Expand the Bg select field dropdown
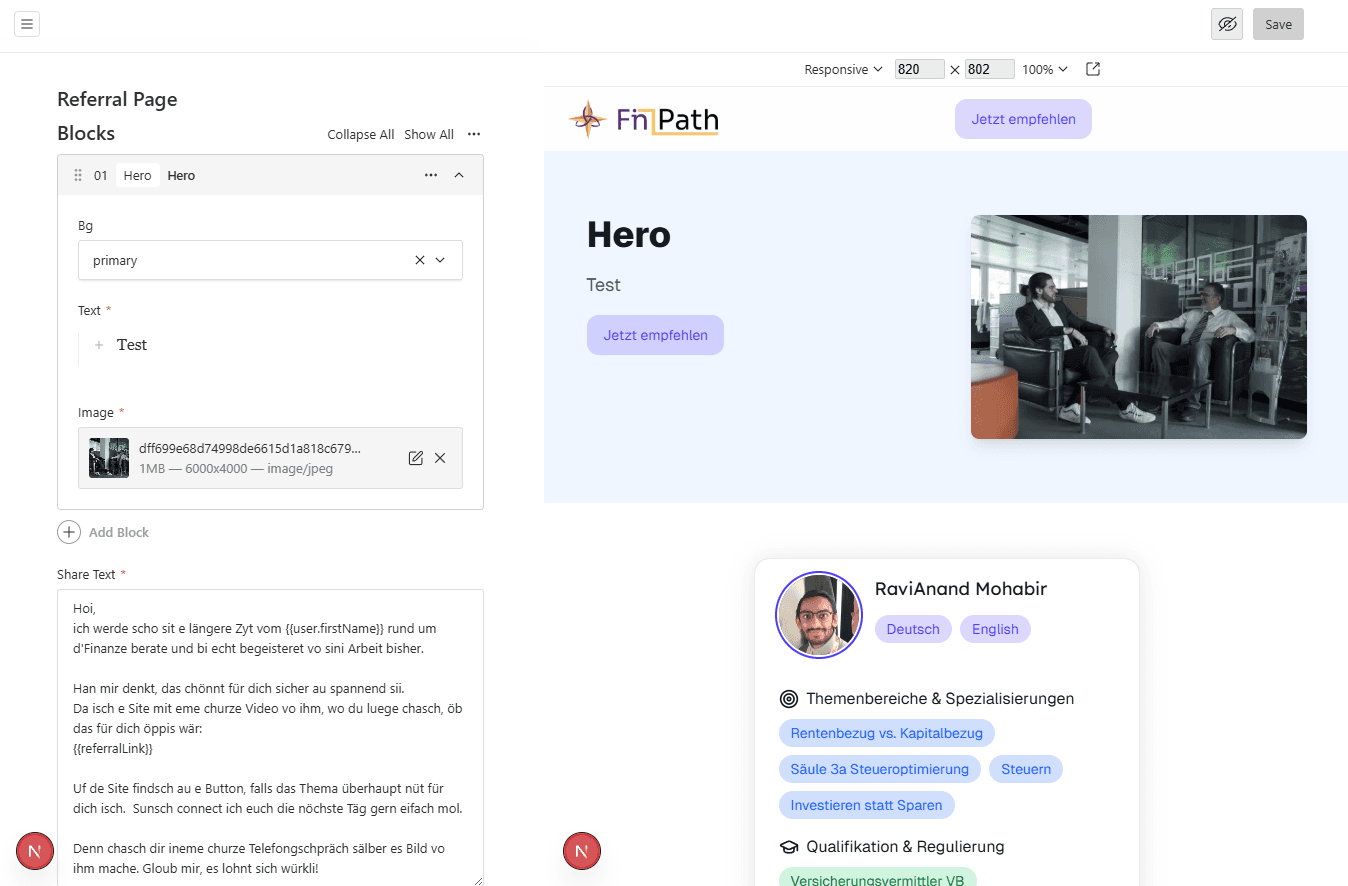Viewport: 1348px width, 886px height. click(x=440, y=260)
